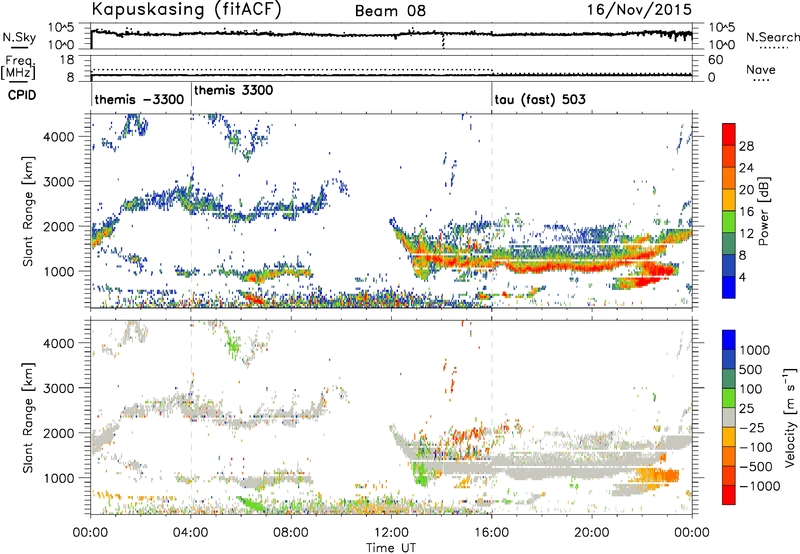Screen dimensions: 800x554
Task: Click the '20:00' time tick label
Action: click(x=591, y=533)
